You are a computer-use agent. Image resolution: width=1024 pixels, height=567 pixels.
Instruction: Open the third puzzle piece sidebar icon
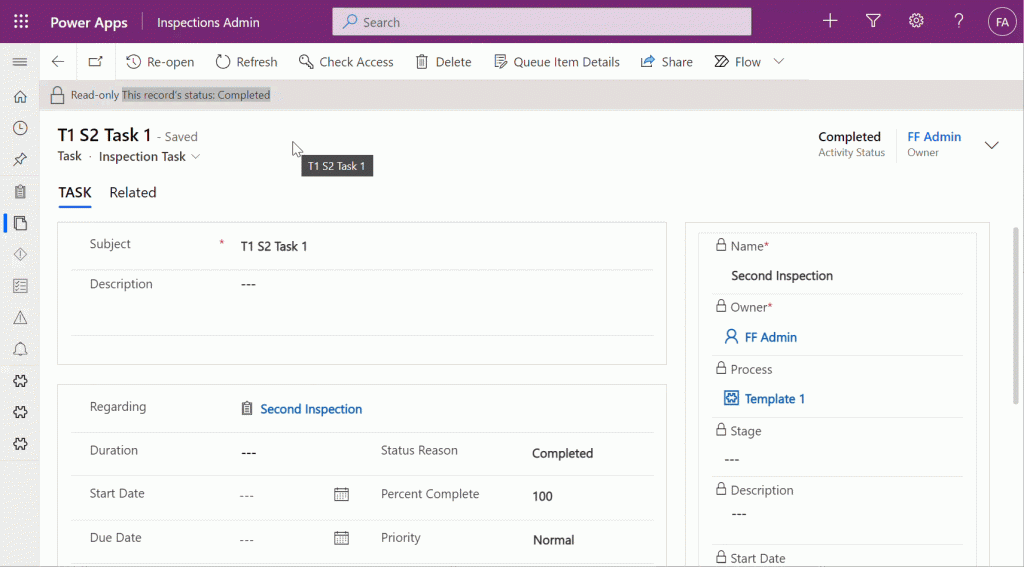pos(20,444)
